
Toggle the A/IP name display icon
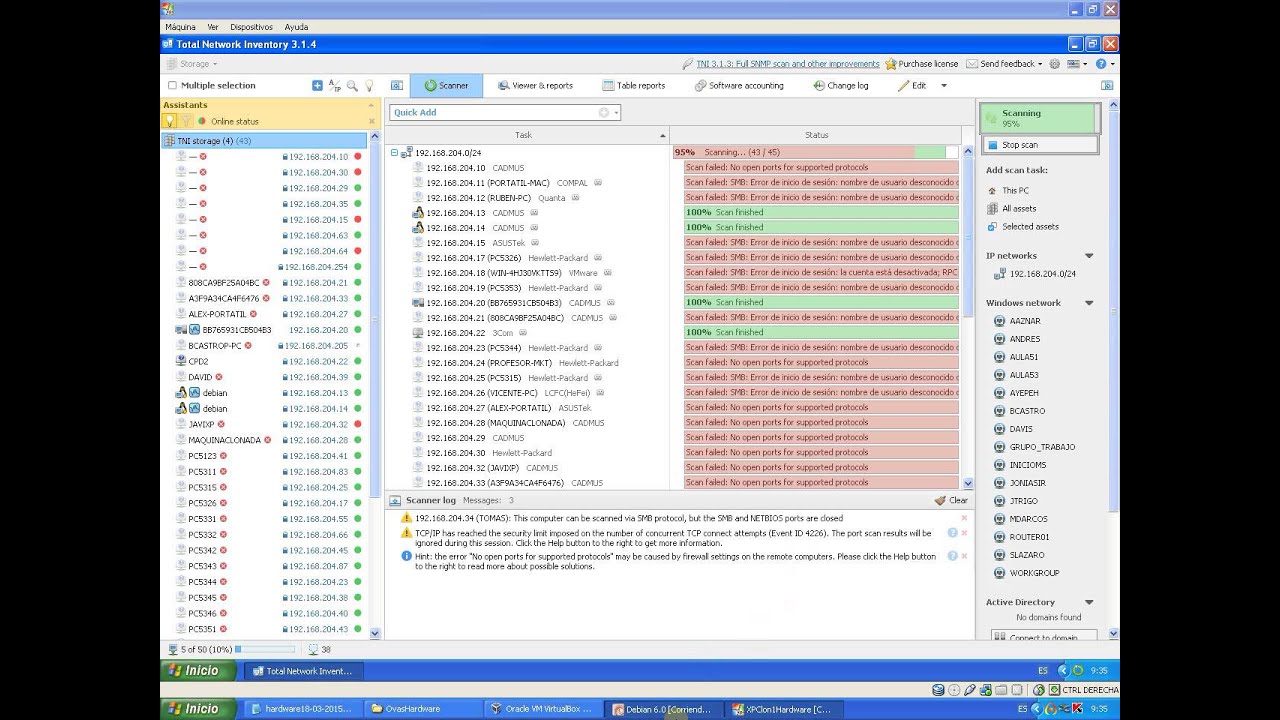point(335,86)
